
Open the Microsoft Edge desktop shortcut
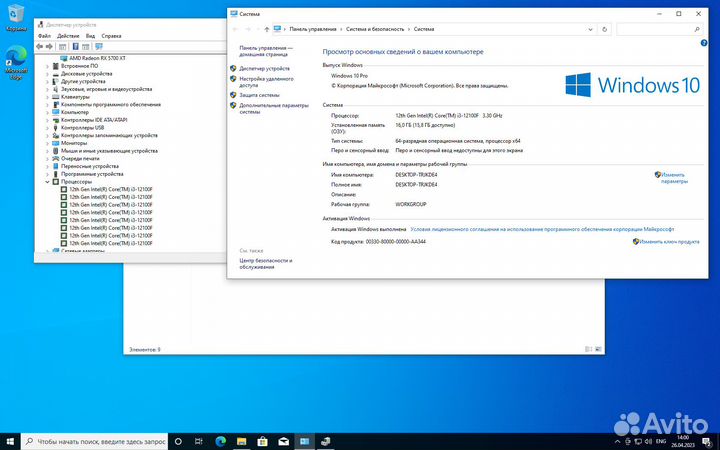(x=16, y=63)
